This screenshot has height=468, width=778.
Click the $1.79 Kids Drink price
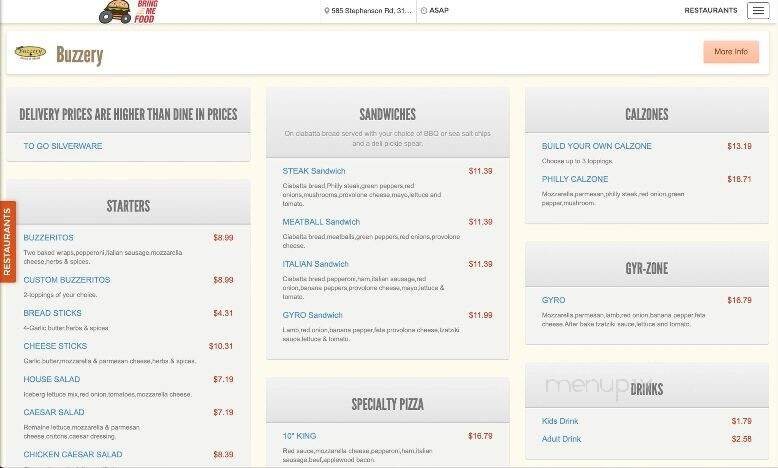(741, 421)
